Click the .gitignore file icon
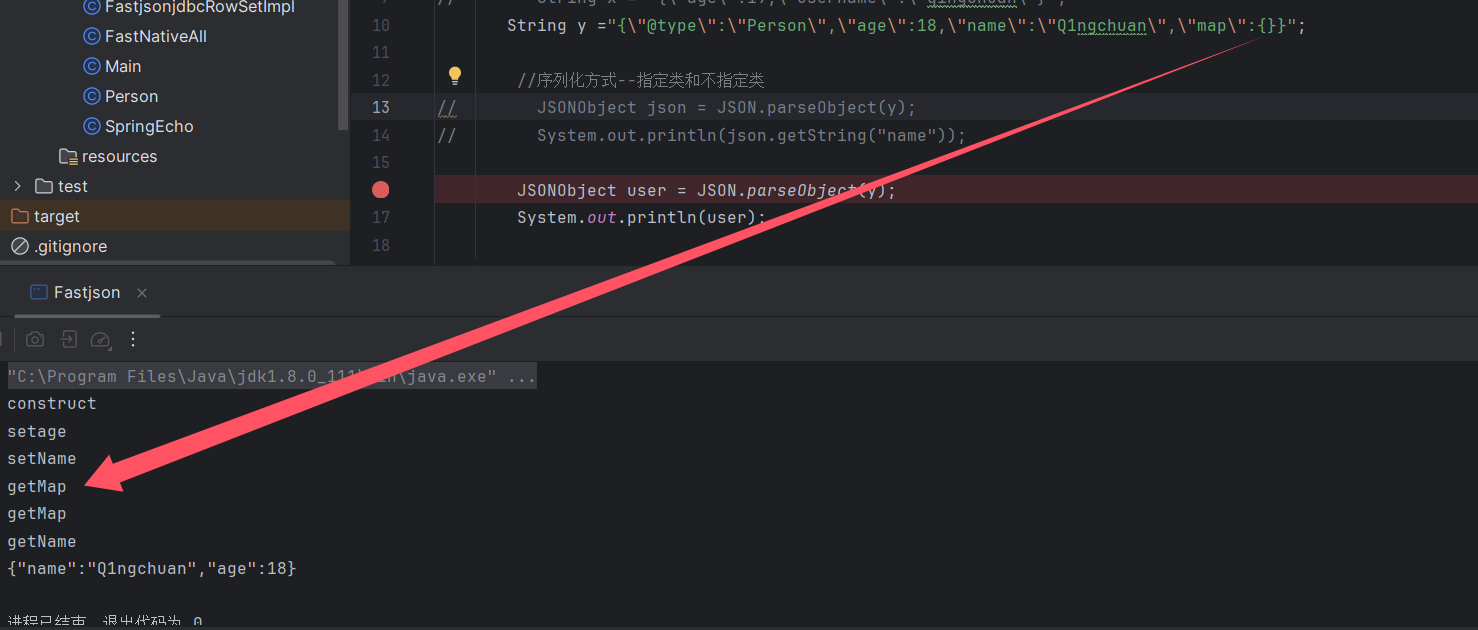The image size is (1478, 630). (x=20, y=246)
